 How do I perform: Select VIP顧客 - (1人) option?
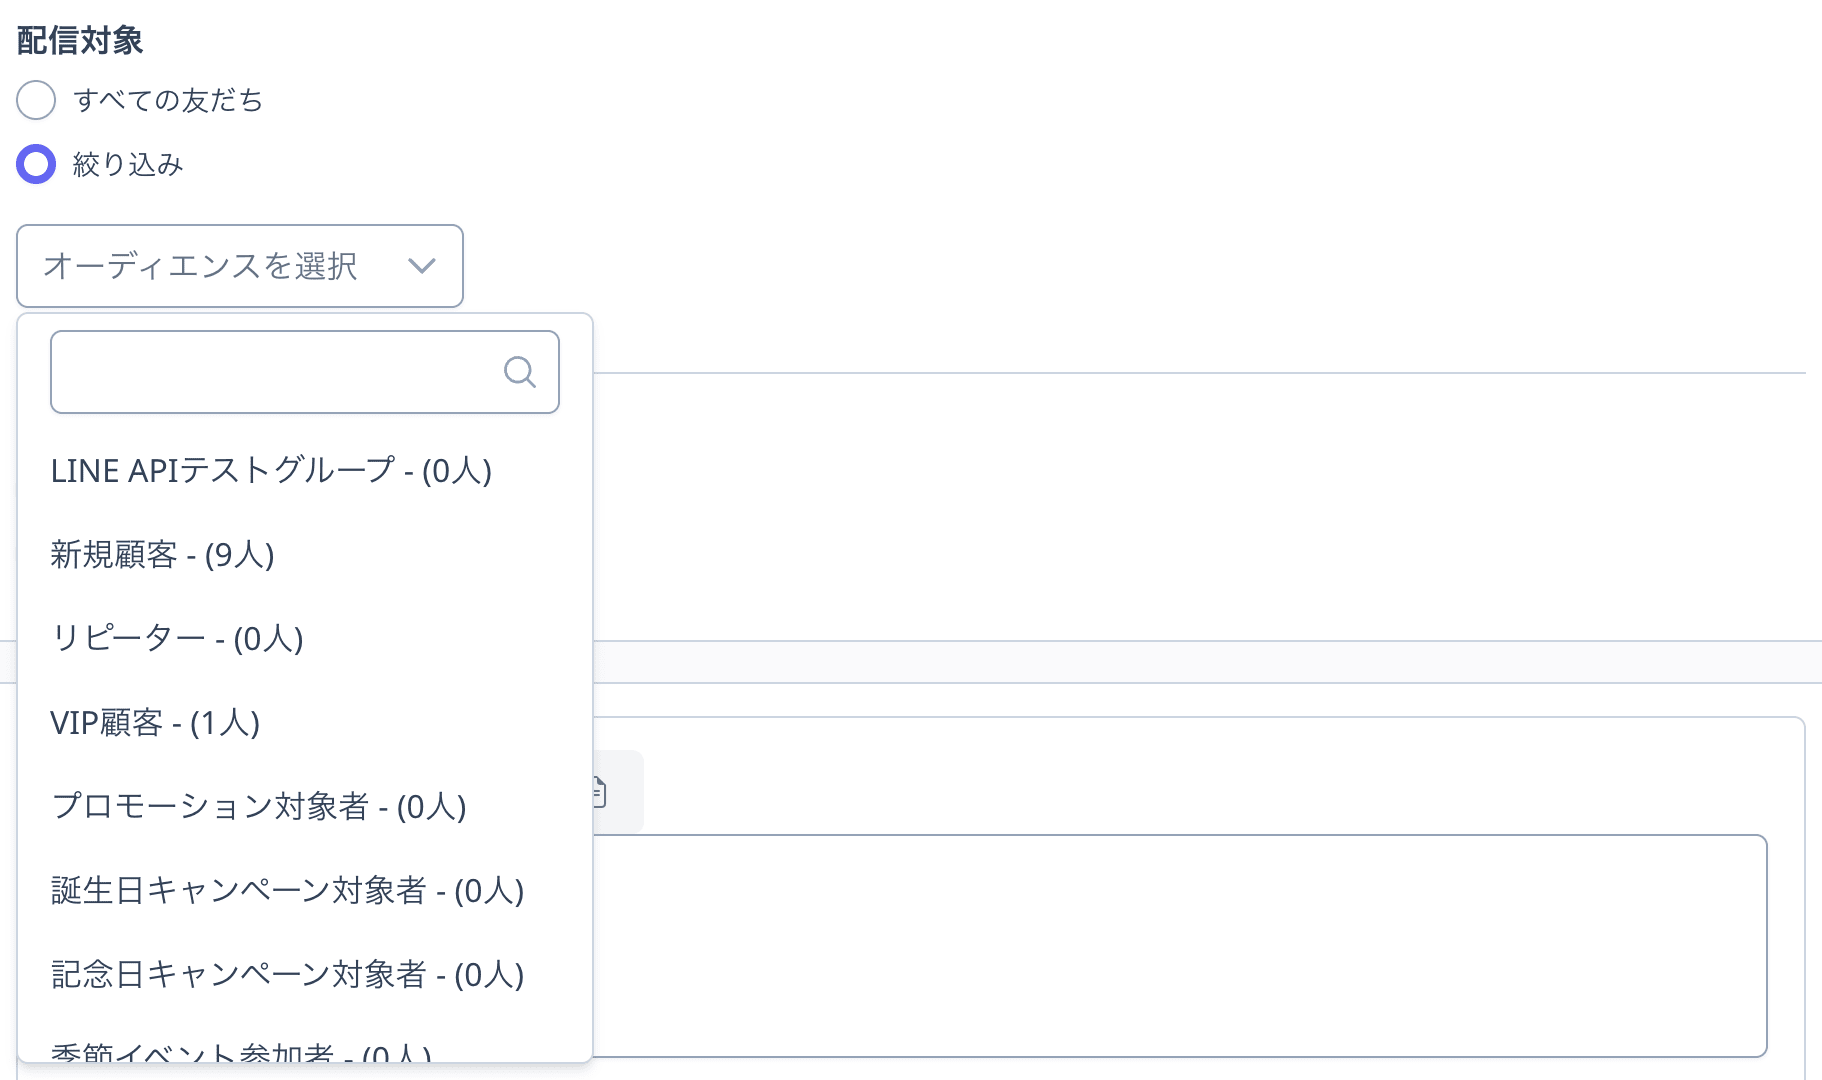point(305,722)
